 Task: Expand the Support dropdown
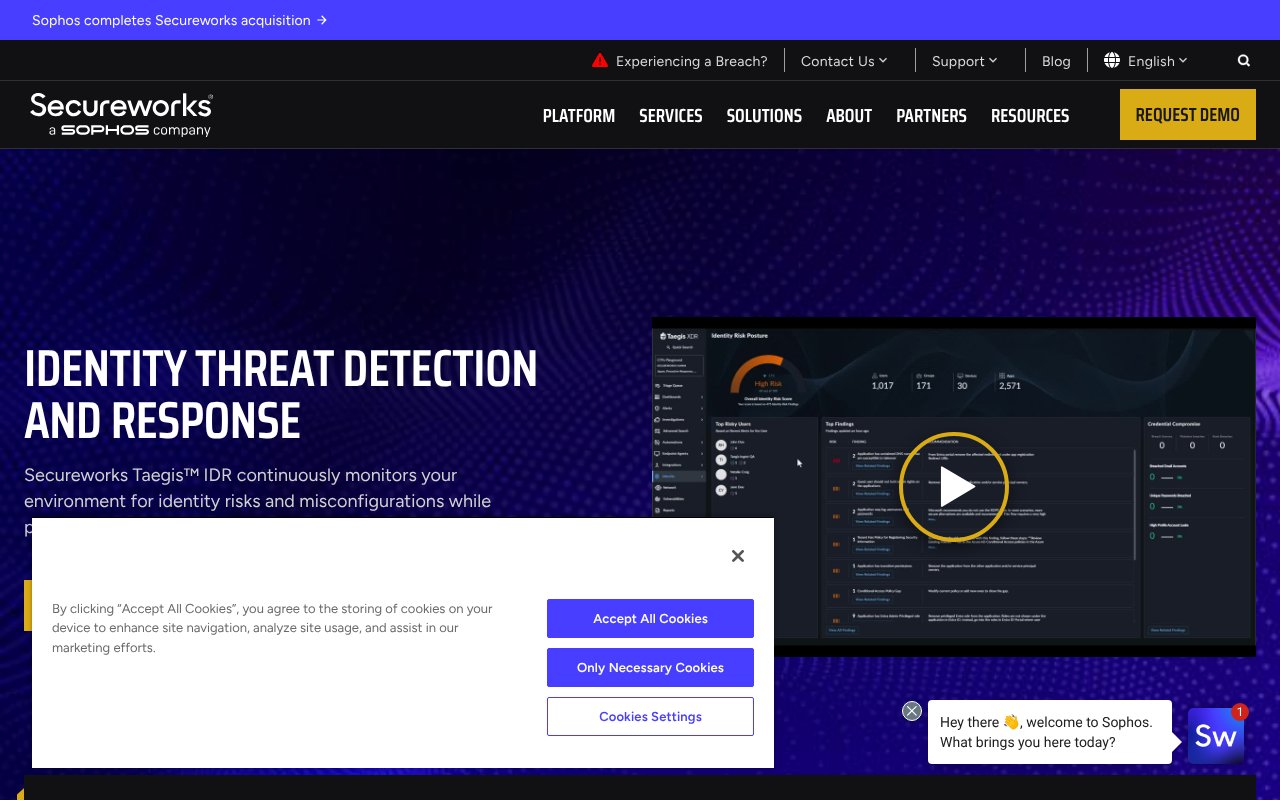pos(963,60)
